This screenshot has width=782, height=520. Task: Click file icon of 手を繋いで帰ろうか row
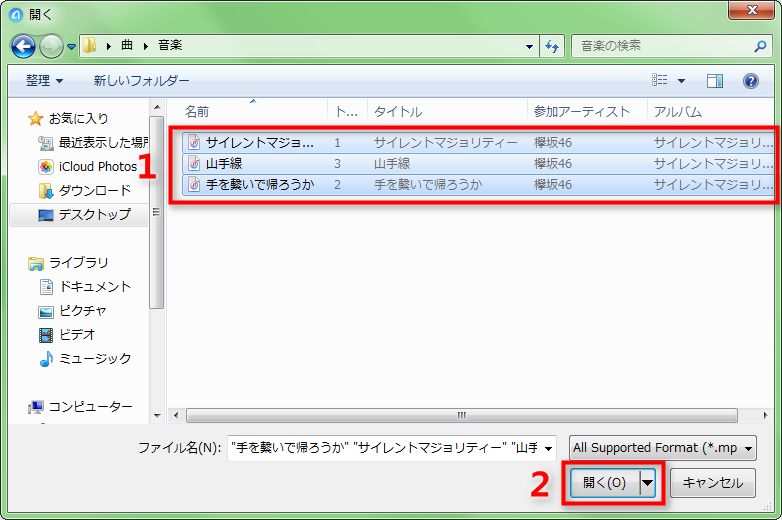tap(194, 184)
